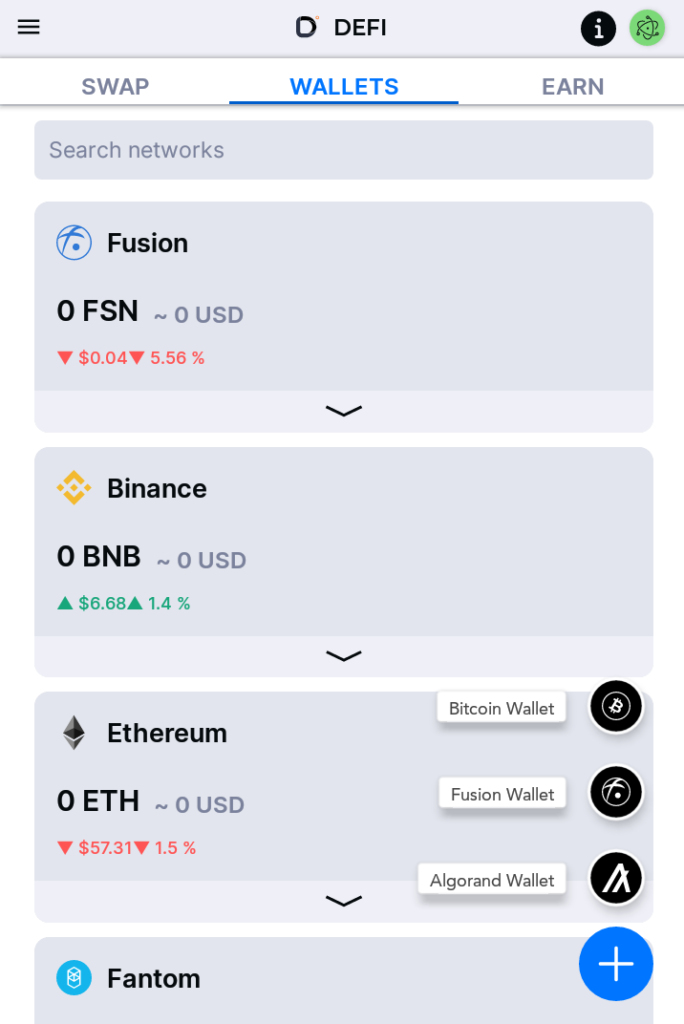Expand the Fusion wallet card

tap(344, 411)
